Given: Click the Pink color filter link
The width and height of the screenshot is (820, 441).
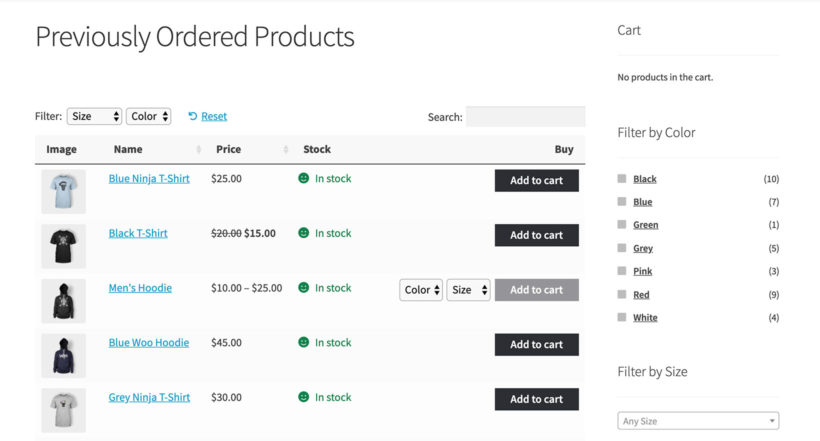Looking at the screenshot, I should coord(643,271).
